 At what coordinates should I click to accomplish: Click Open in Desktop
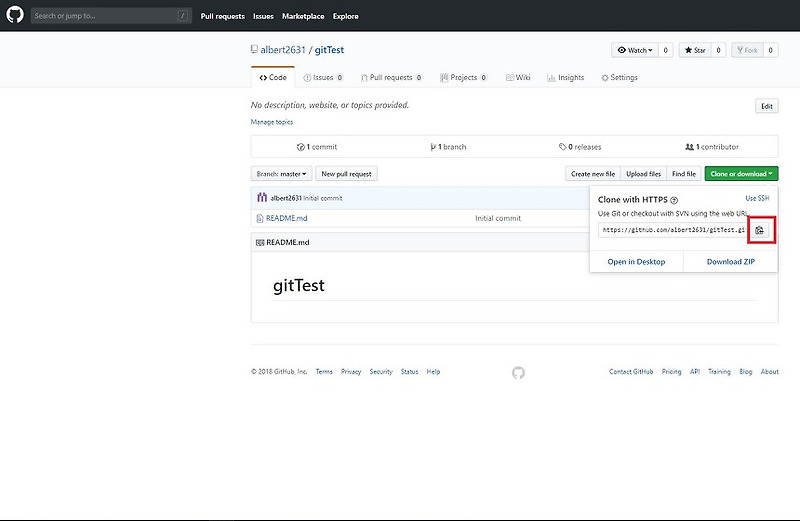(x=636, y=262)
